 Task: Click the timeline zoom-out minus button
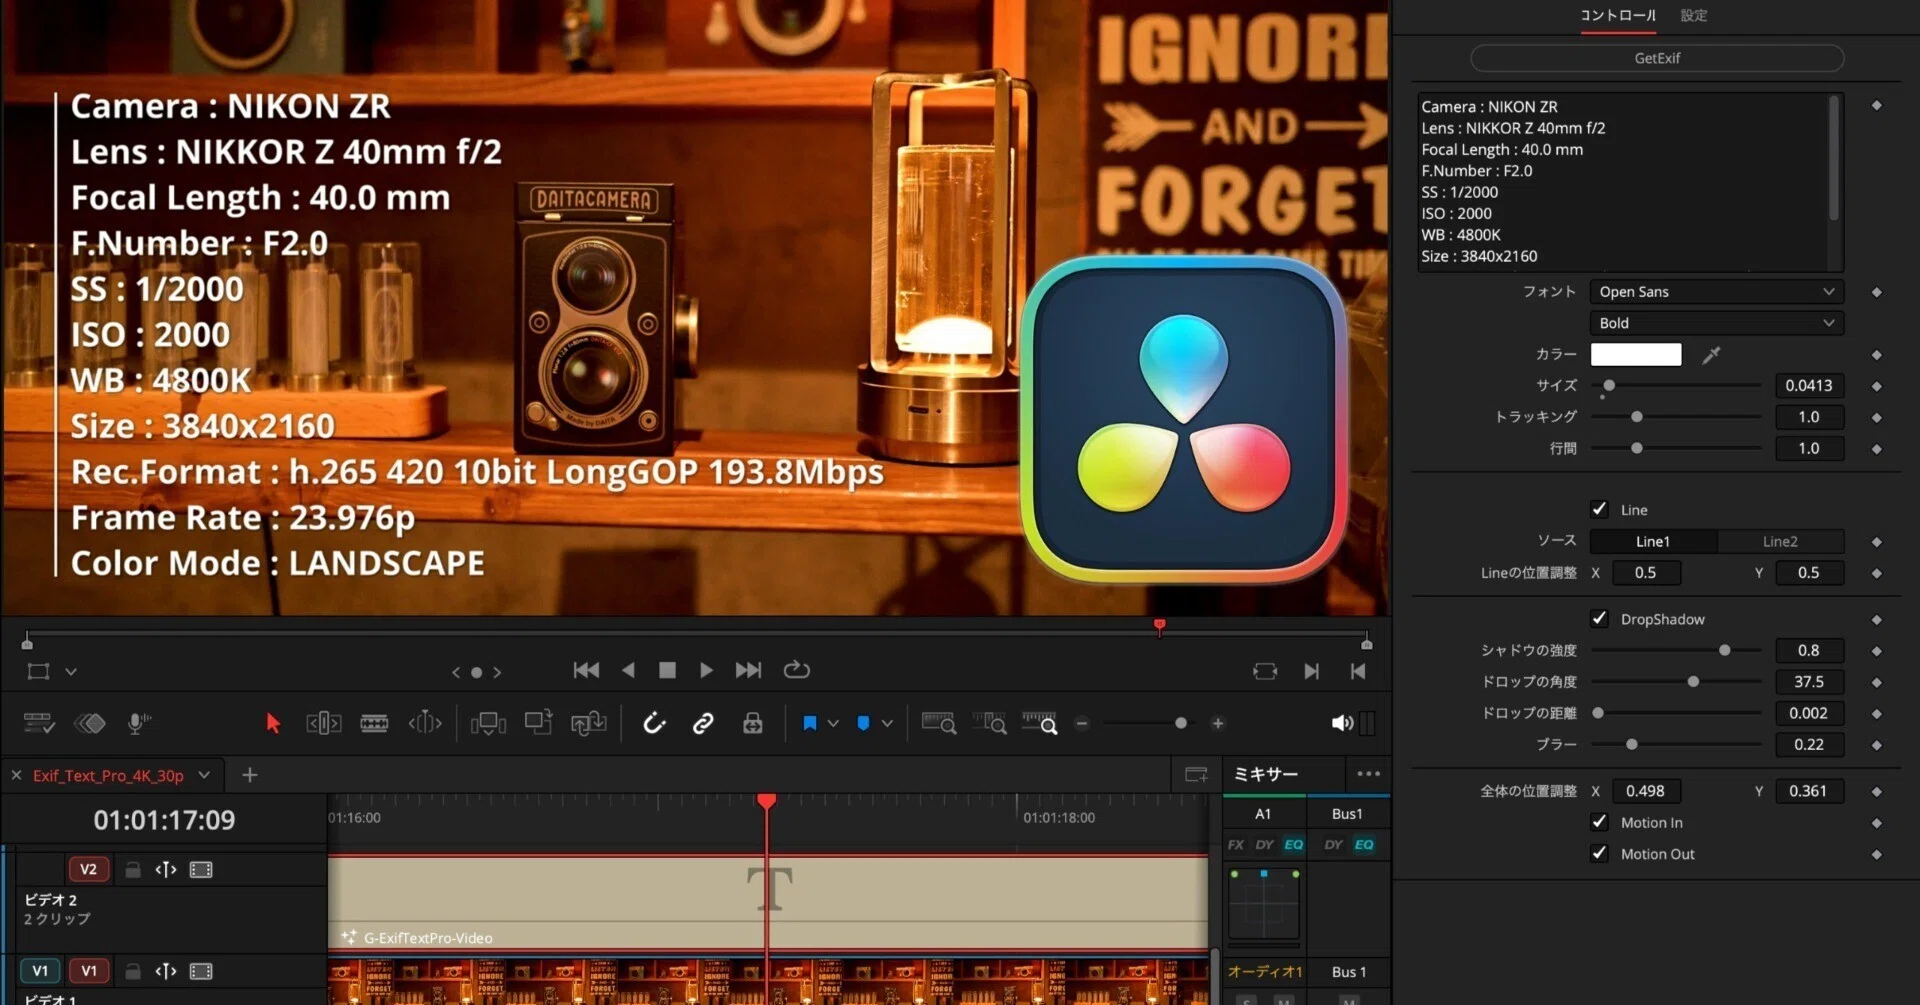(1082, 723)
